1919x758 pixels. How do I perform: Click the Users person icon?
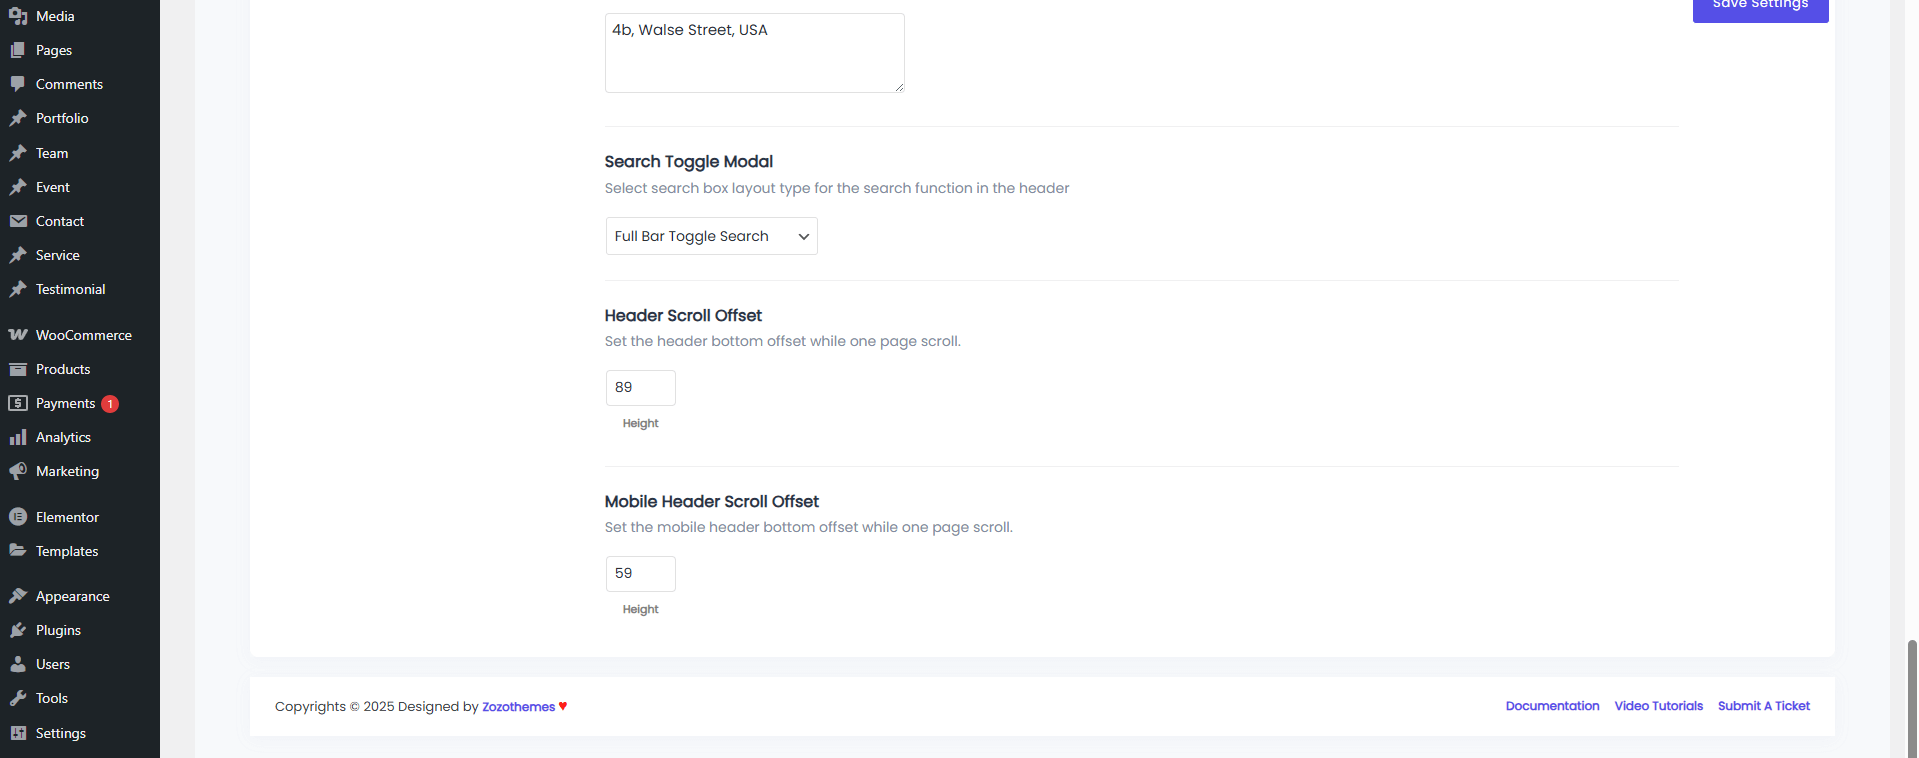tap(18, 664)
